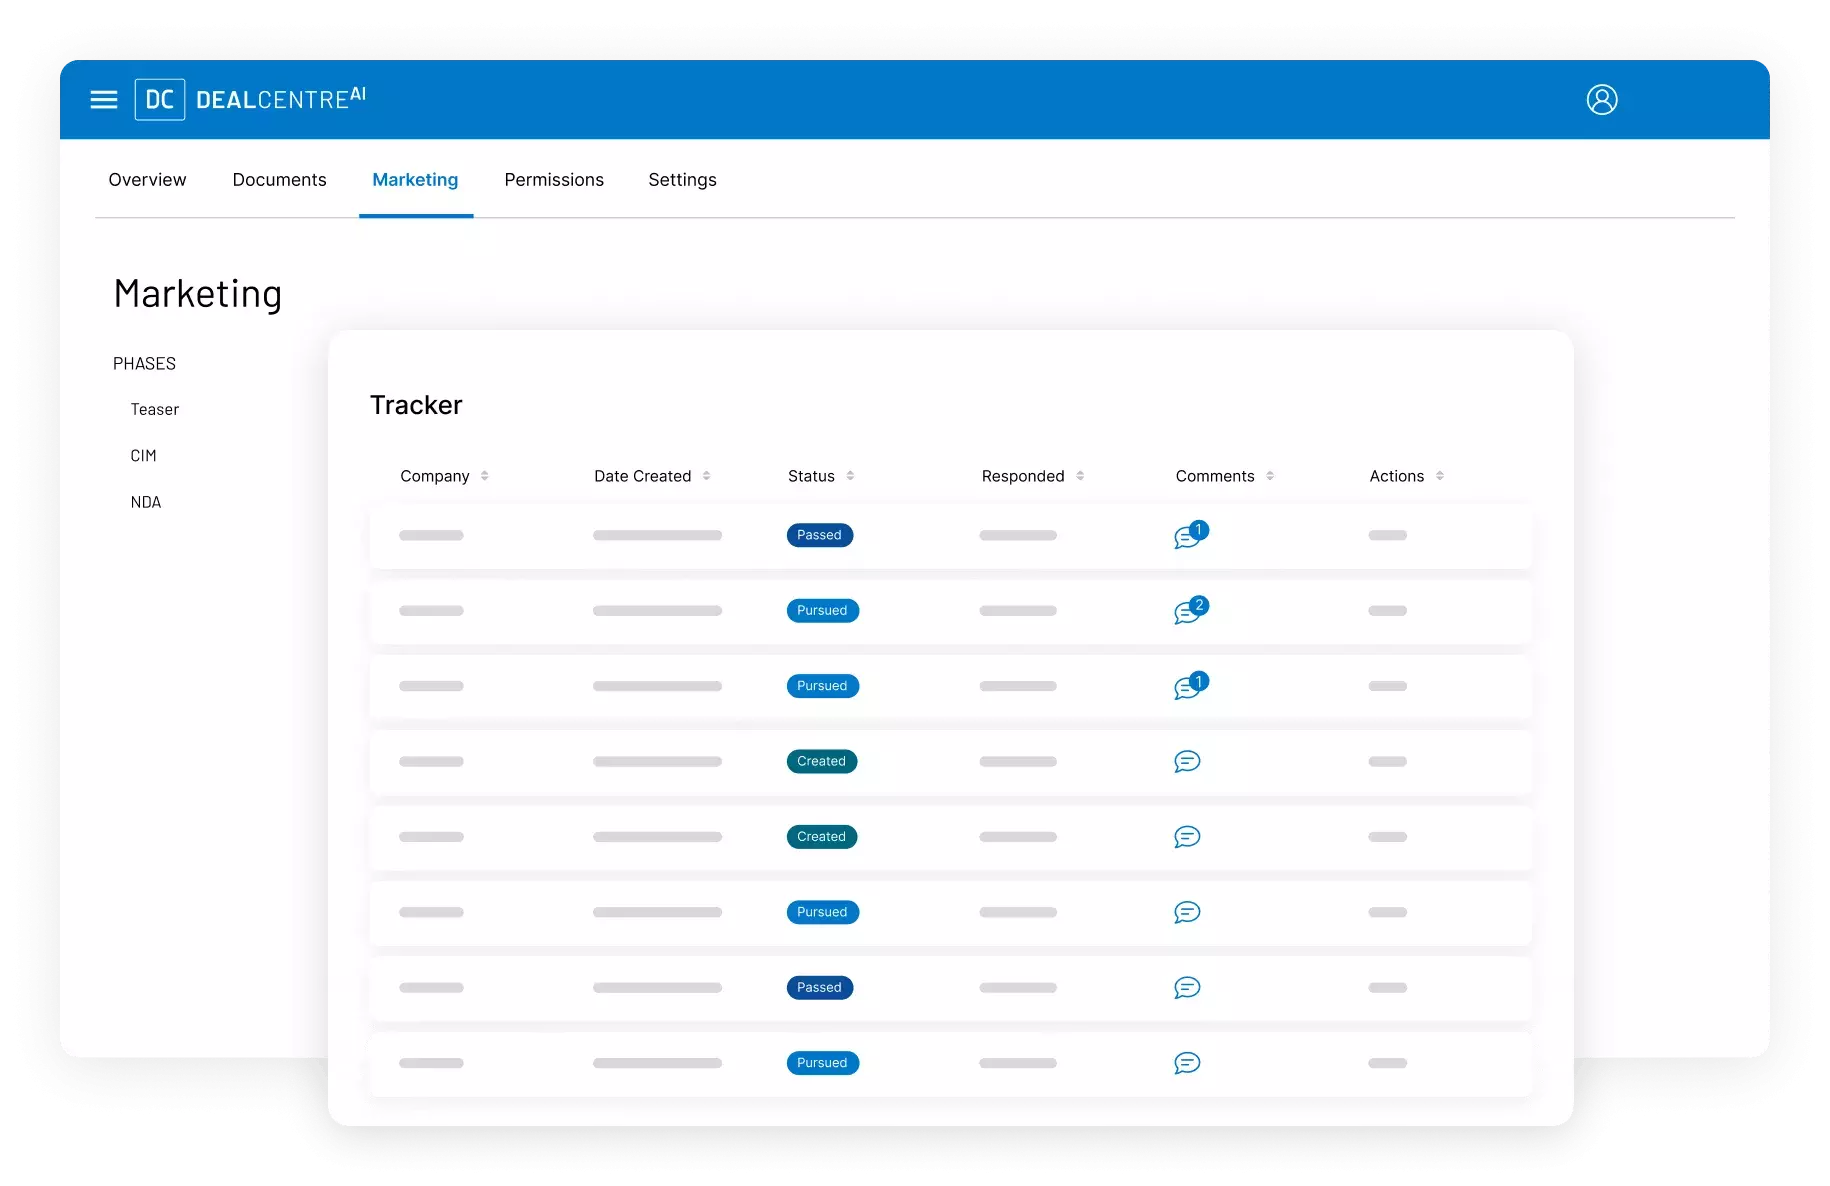Sort the table by Date Created
1830x1186 pixels.
(706, 476)
